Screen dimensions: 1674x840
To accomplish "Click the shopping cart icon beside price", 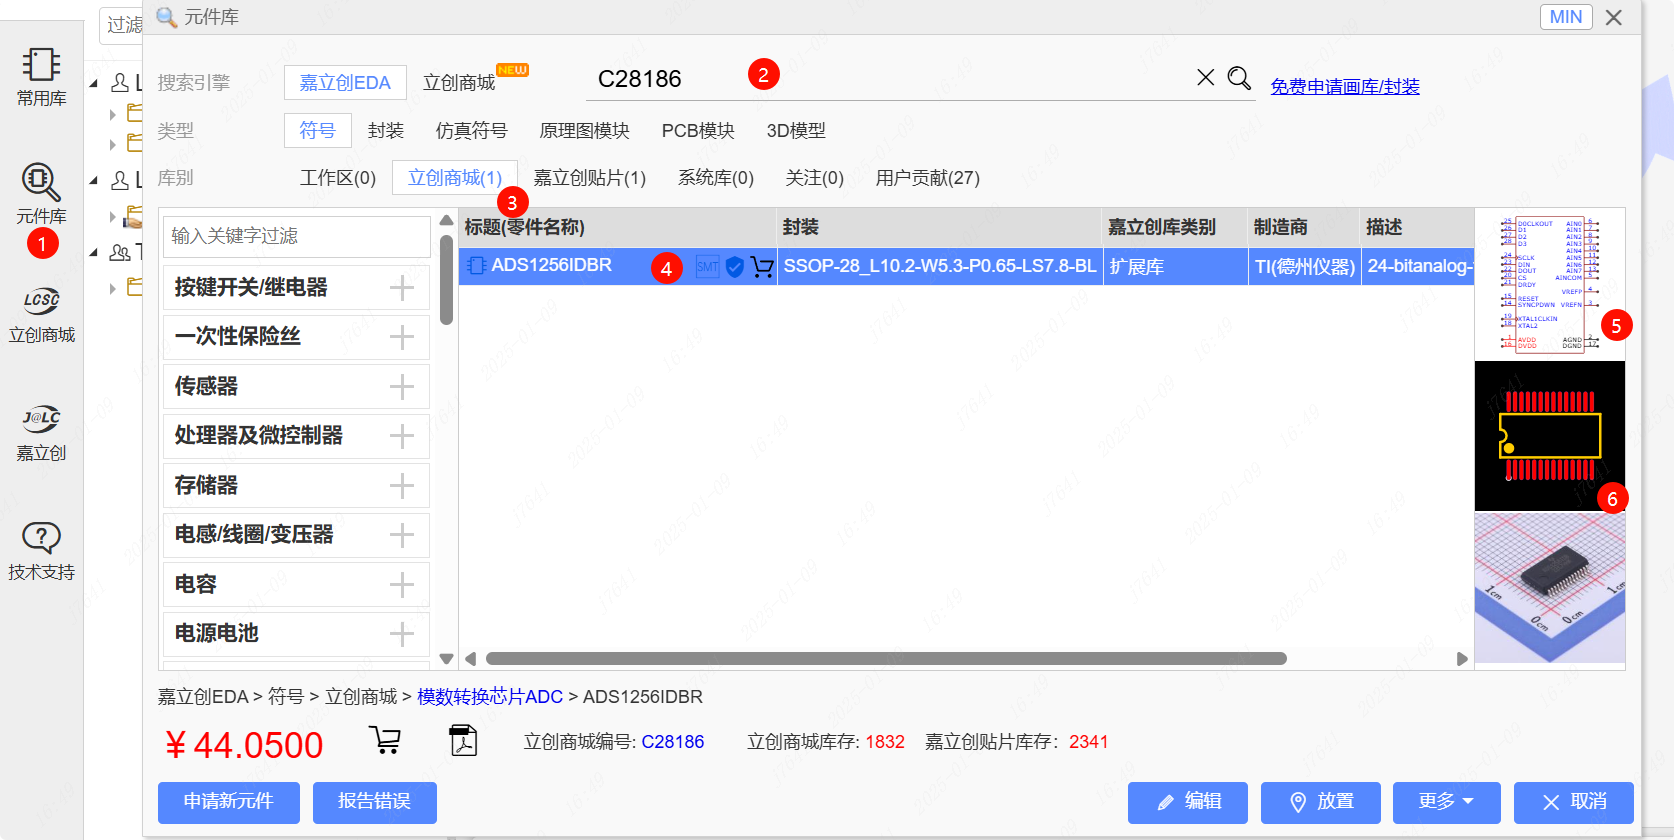I will [x=385, y=740].
